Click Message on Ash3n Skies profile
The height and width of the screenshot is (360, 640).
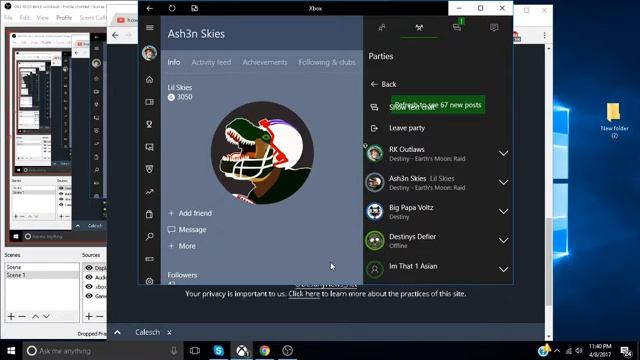coord(187,229)
